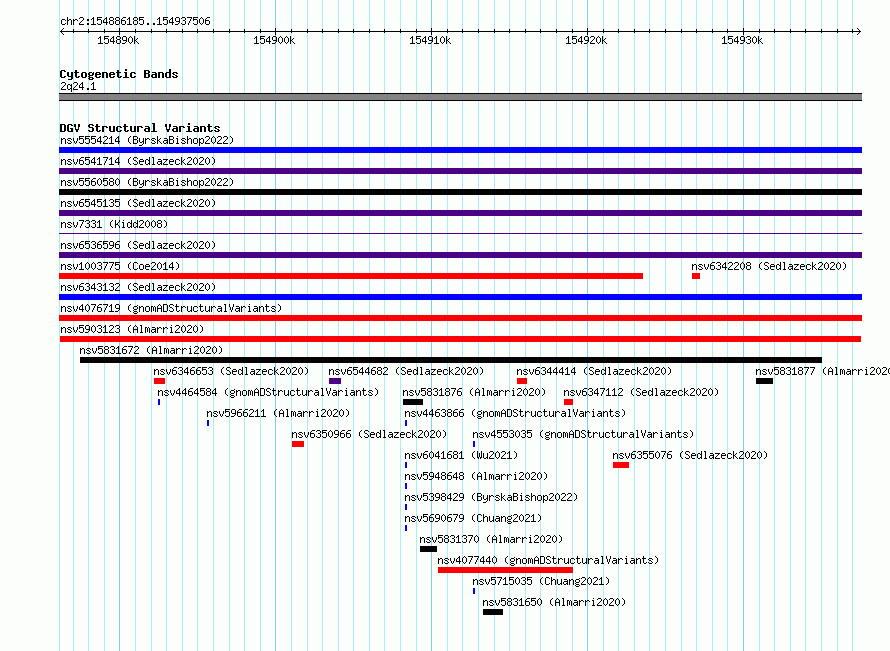This screenshot has height=651, width=890.
Task: Click nsv5690679 (Chuang2021) label
Action: pos(473,518)
